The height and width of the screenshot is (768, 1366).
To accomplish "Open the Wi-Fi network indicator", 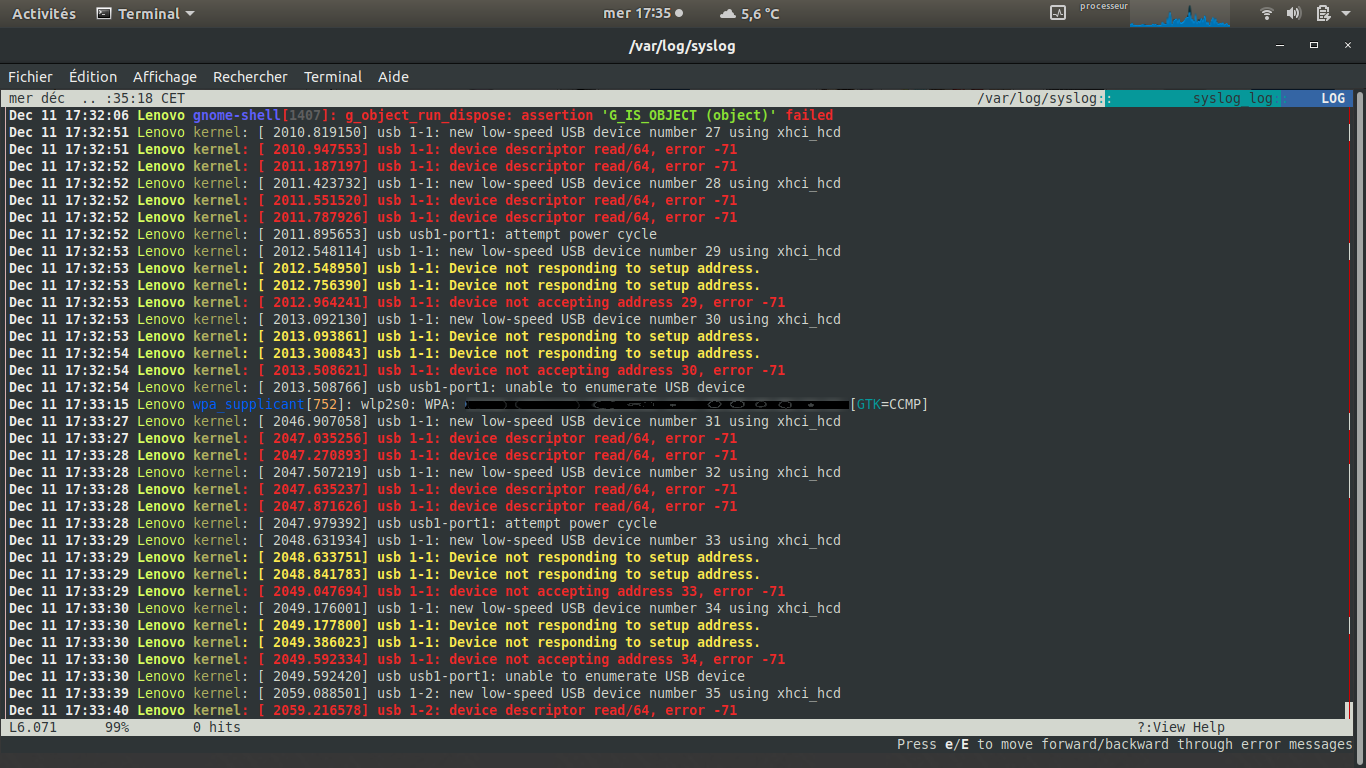I will coord(1267,13).
